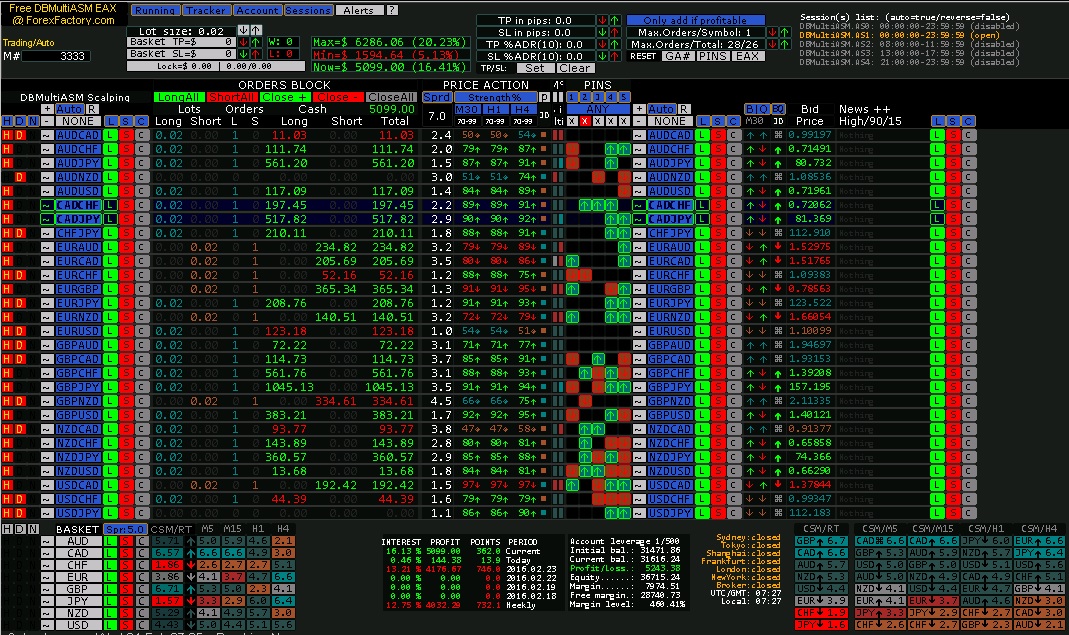Click the left EURUSD symbol button

(x=78, y=331)
